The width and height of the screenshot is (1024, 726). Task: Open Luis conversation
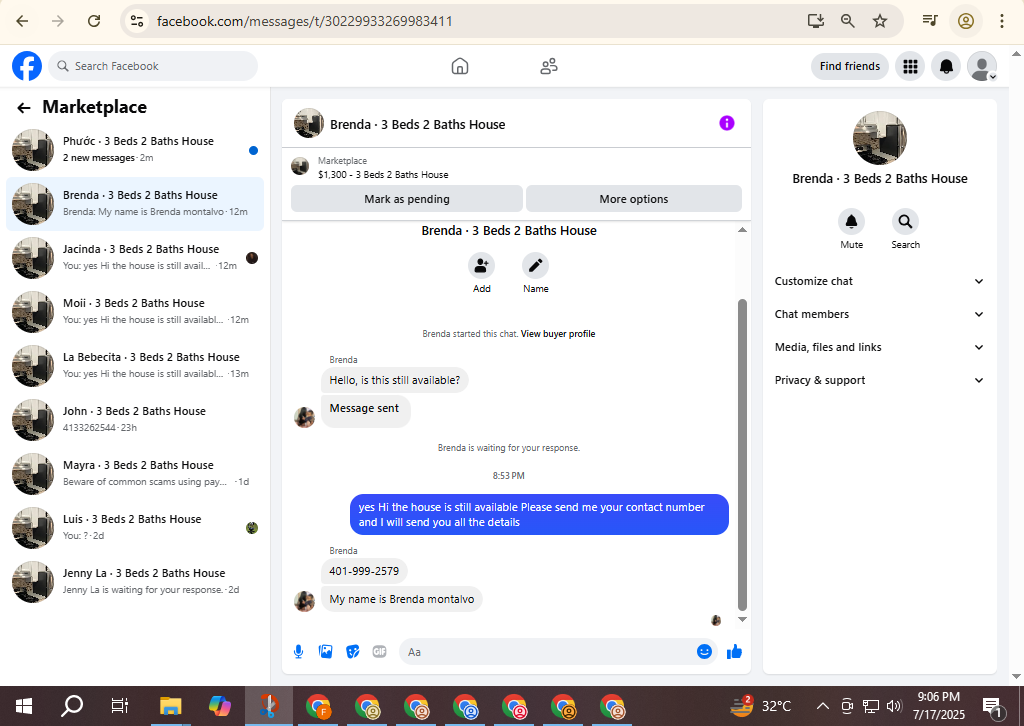(x=135, y=528)
